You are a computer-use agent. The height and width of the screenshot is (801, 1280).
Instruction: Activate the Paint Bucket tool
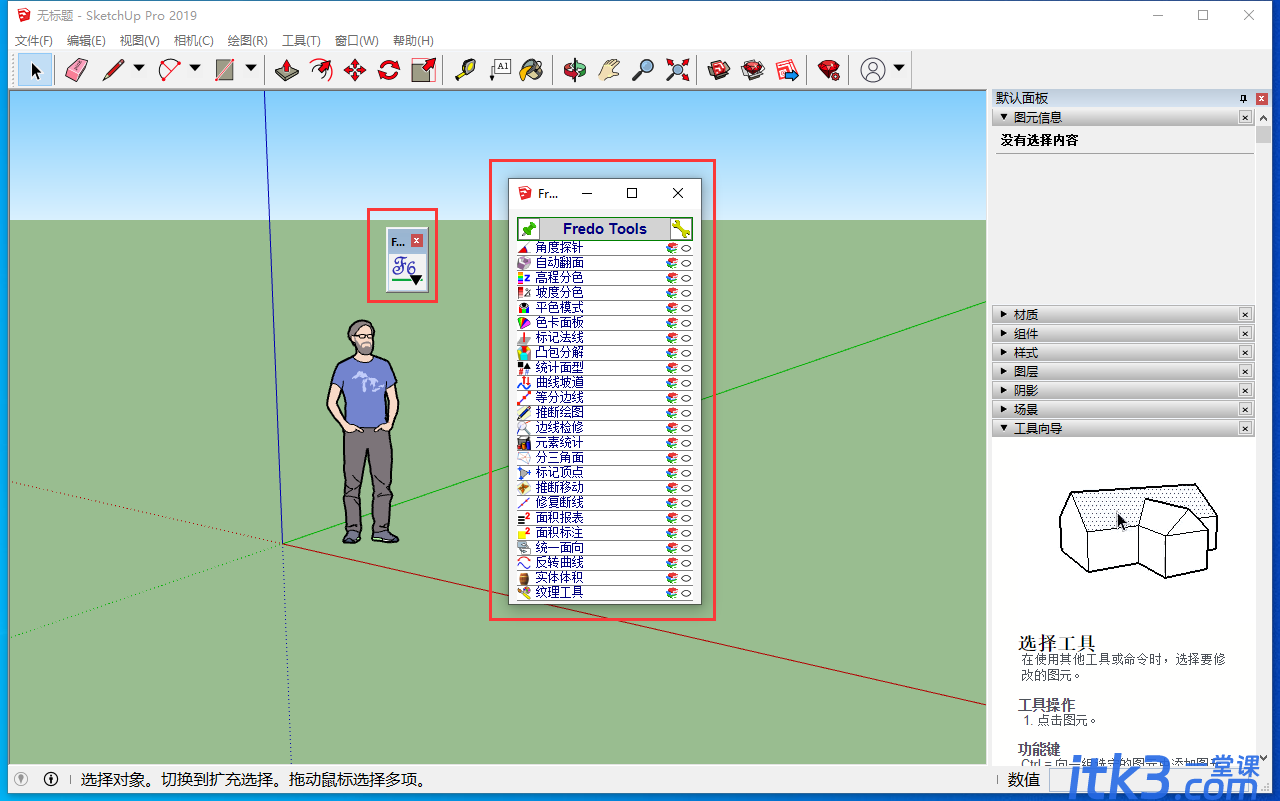pyautogui.click(x=532, y=70)
